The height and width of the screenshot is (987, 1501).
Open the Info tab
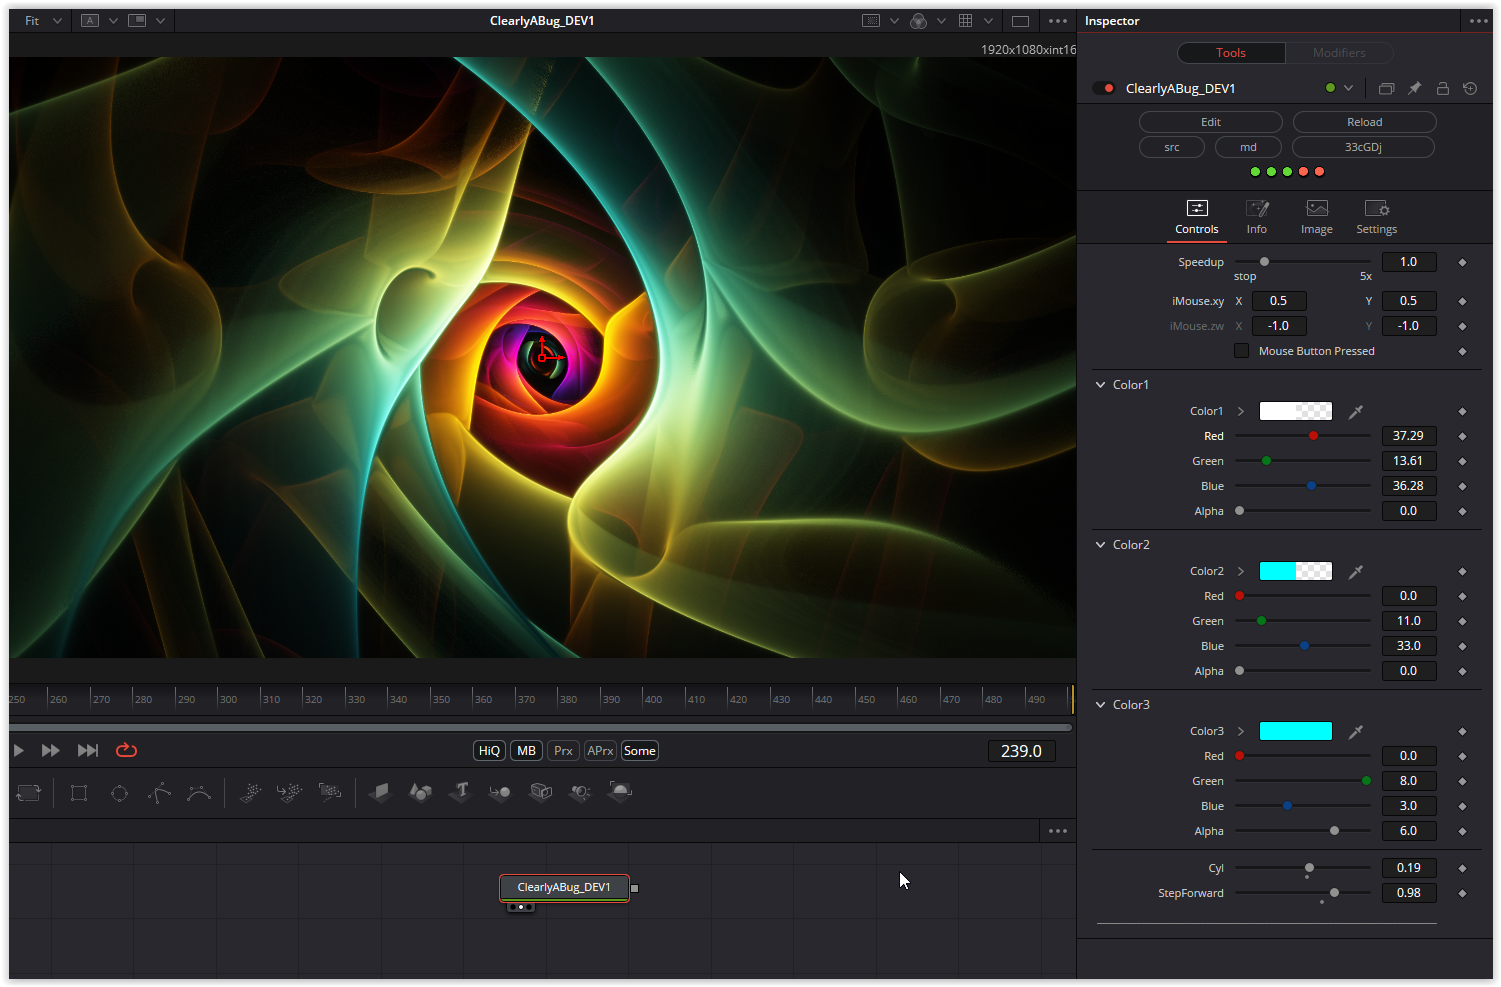tap(1257, 217)
